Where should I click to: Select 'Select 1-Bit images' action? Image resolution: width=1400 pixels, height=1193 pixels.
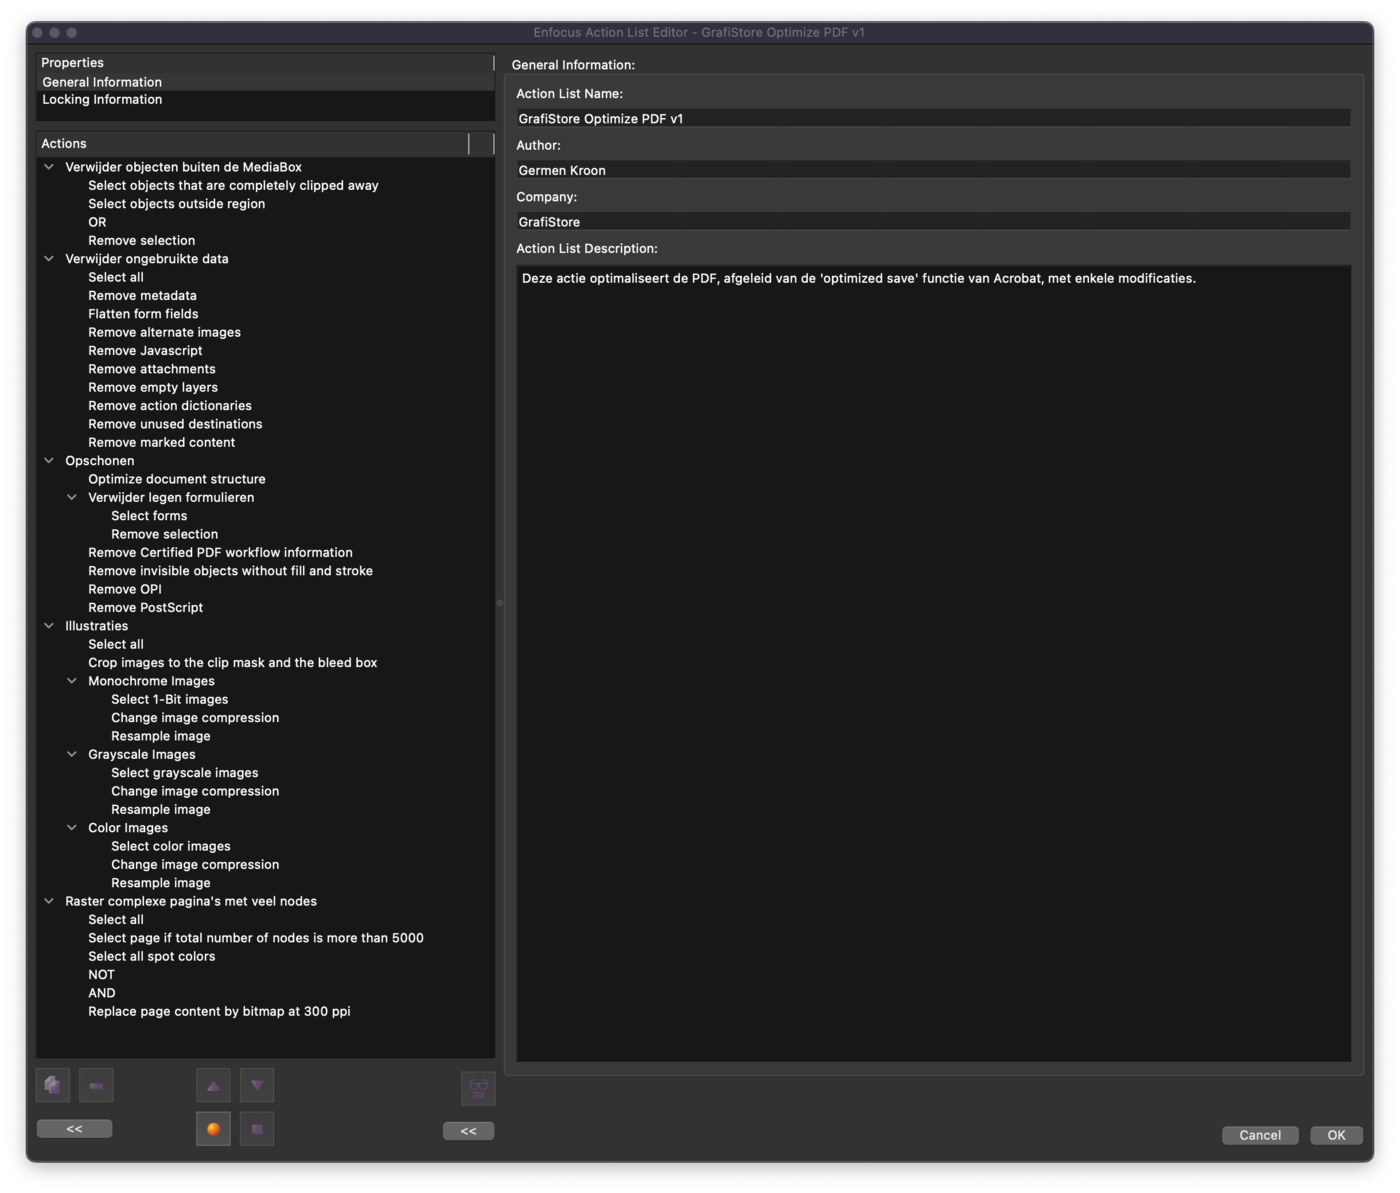click(x=169, y=700)
